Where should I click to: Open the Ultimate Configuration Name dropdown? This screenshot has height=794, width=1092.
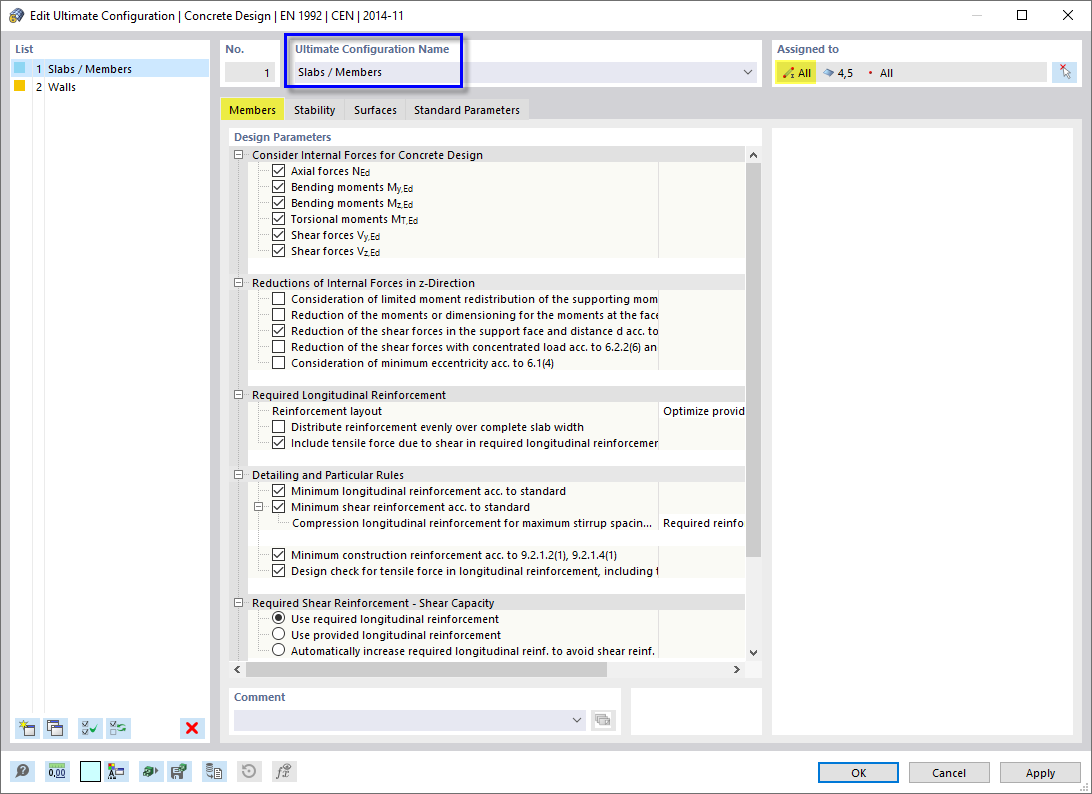click(x=747, y=72)
